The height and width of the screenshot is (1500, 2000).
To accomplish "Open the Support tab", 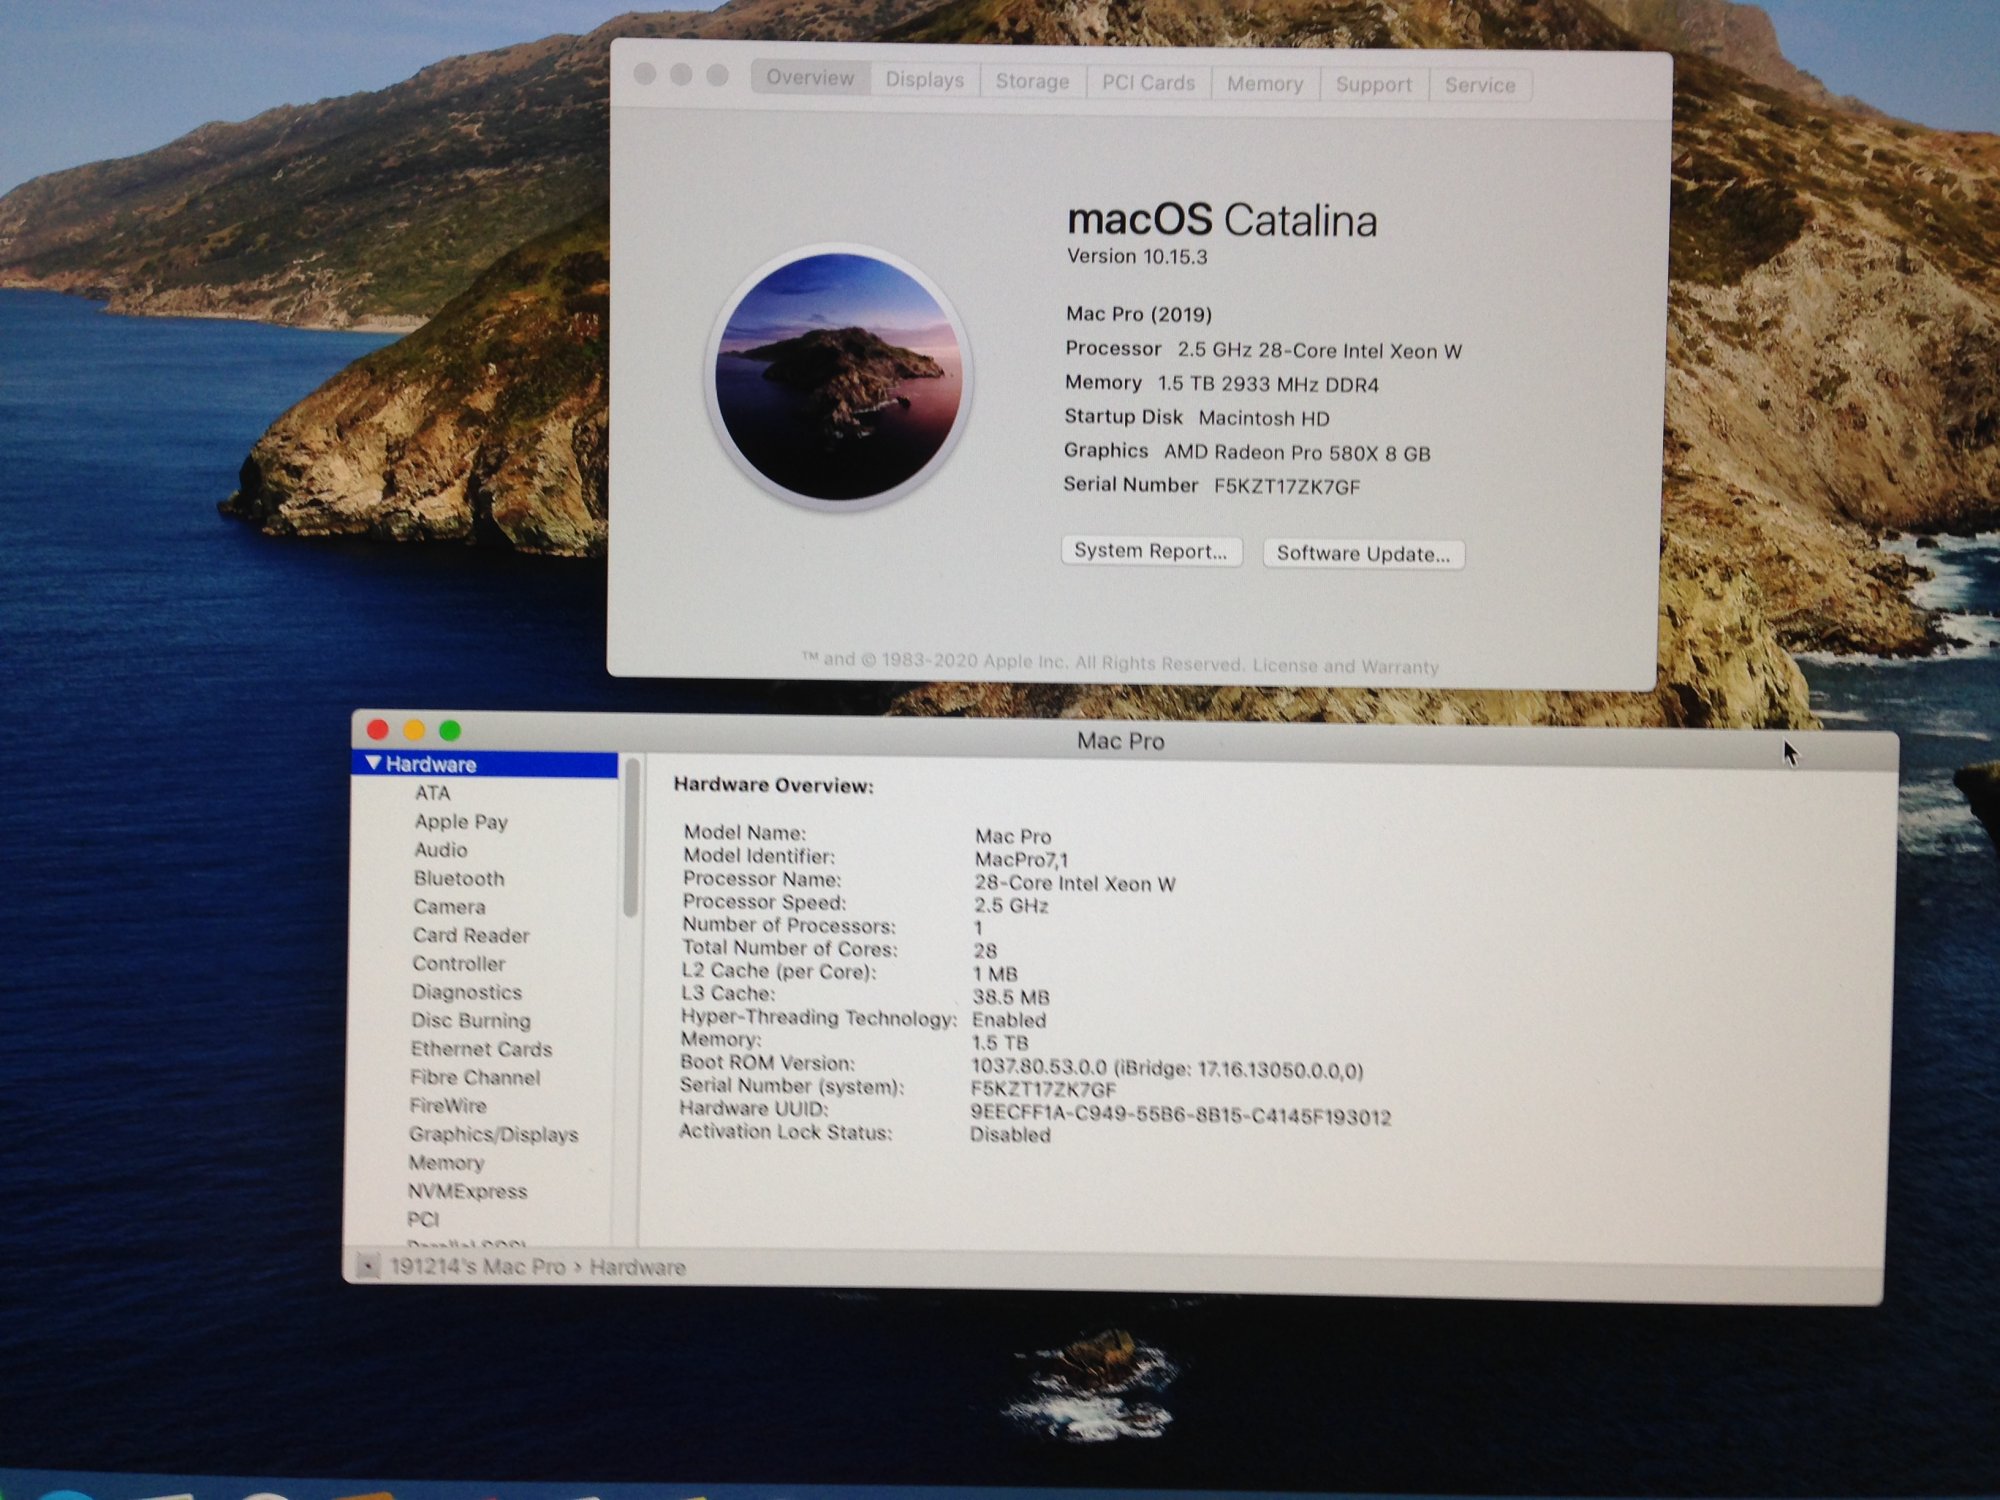I will pos(1373,85).
